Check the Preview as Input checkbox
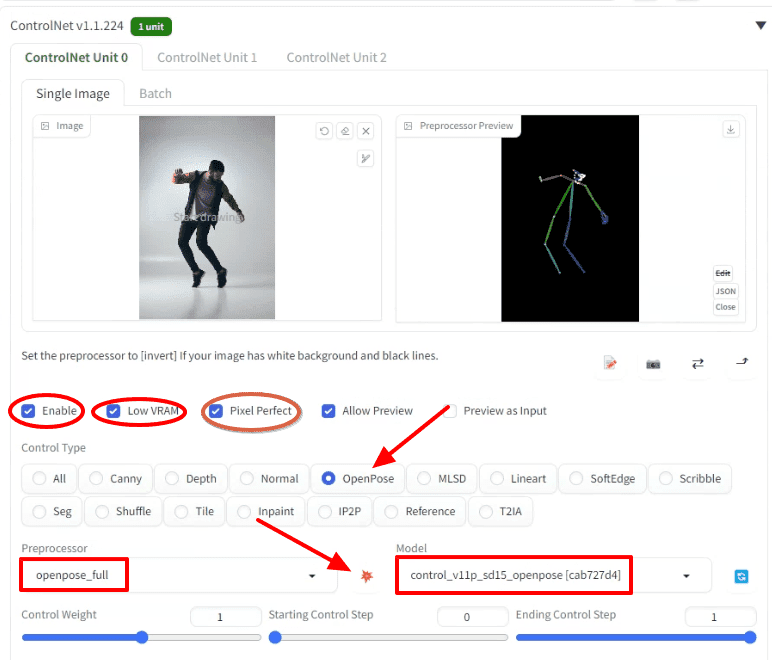The width and height of the screenshot is (772, 660). click(450, 411)
